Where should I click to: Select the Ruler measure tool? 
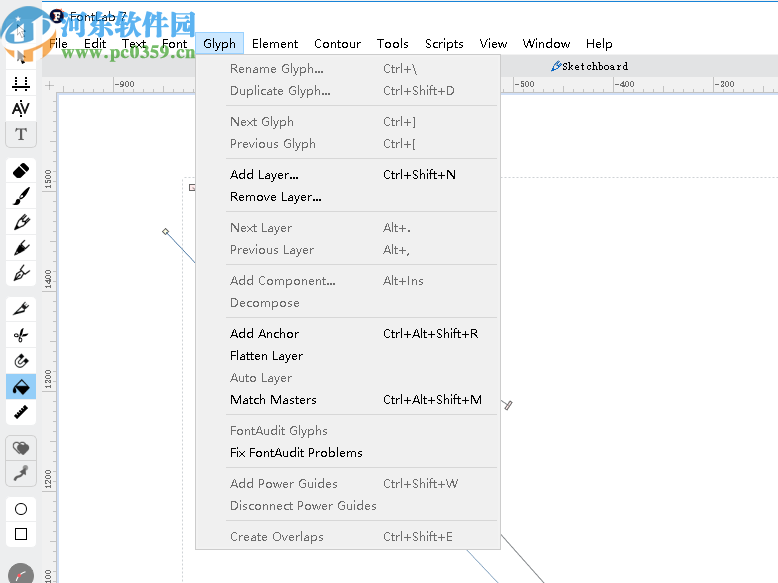click(x=21, y=412)
